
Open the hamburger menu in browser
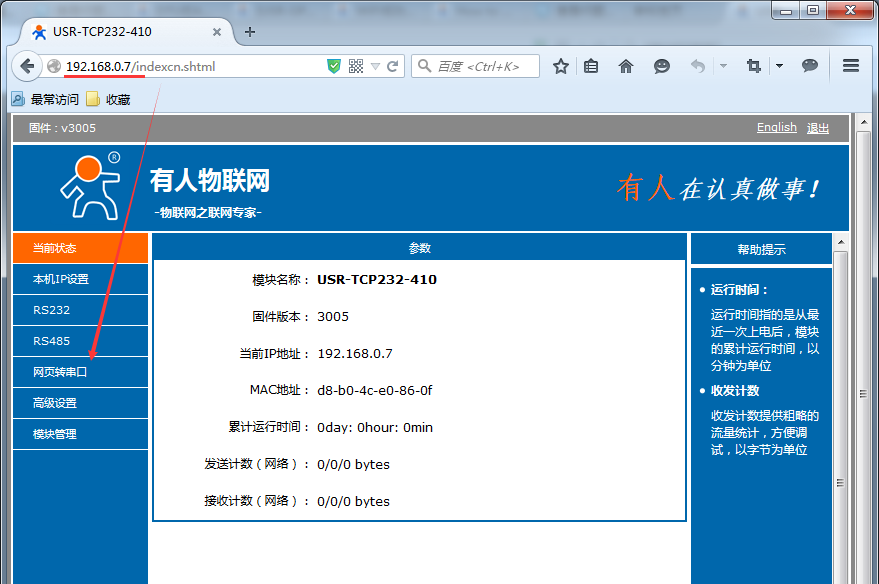851,67
